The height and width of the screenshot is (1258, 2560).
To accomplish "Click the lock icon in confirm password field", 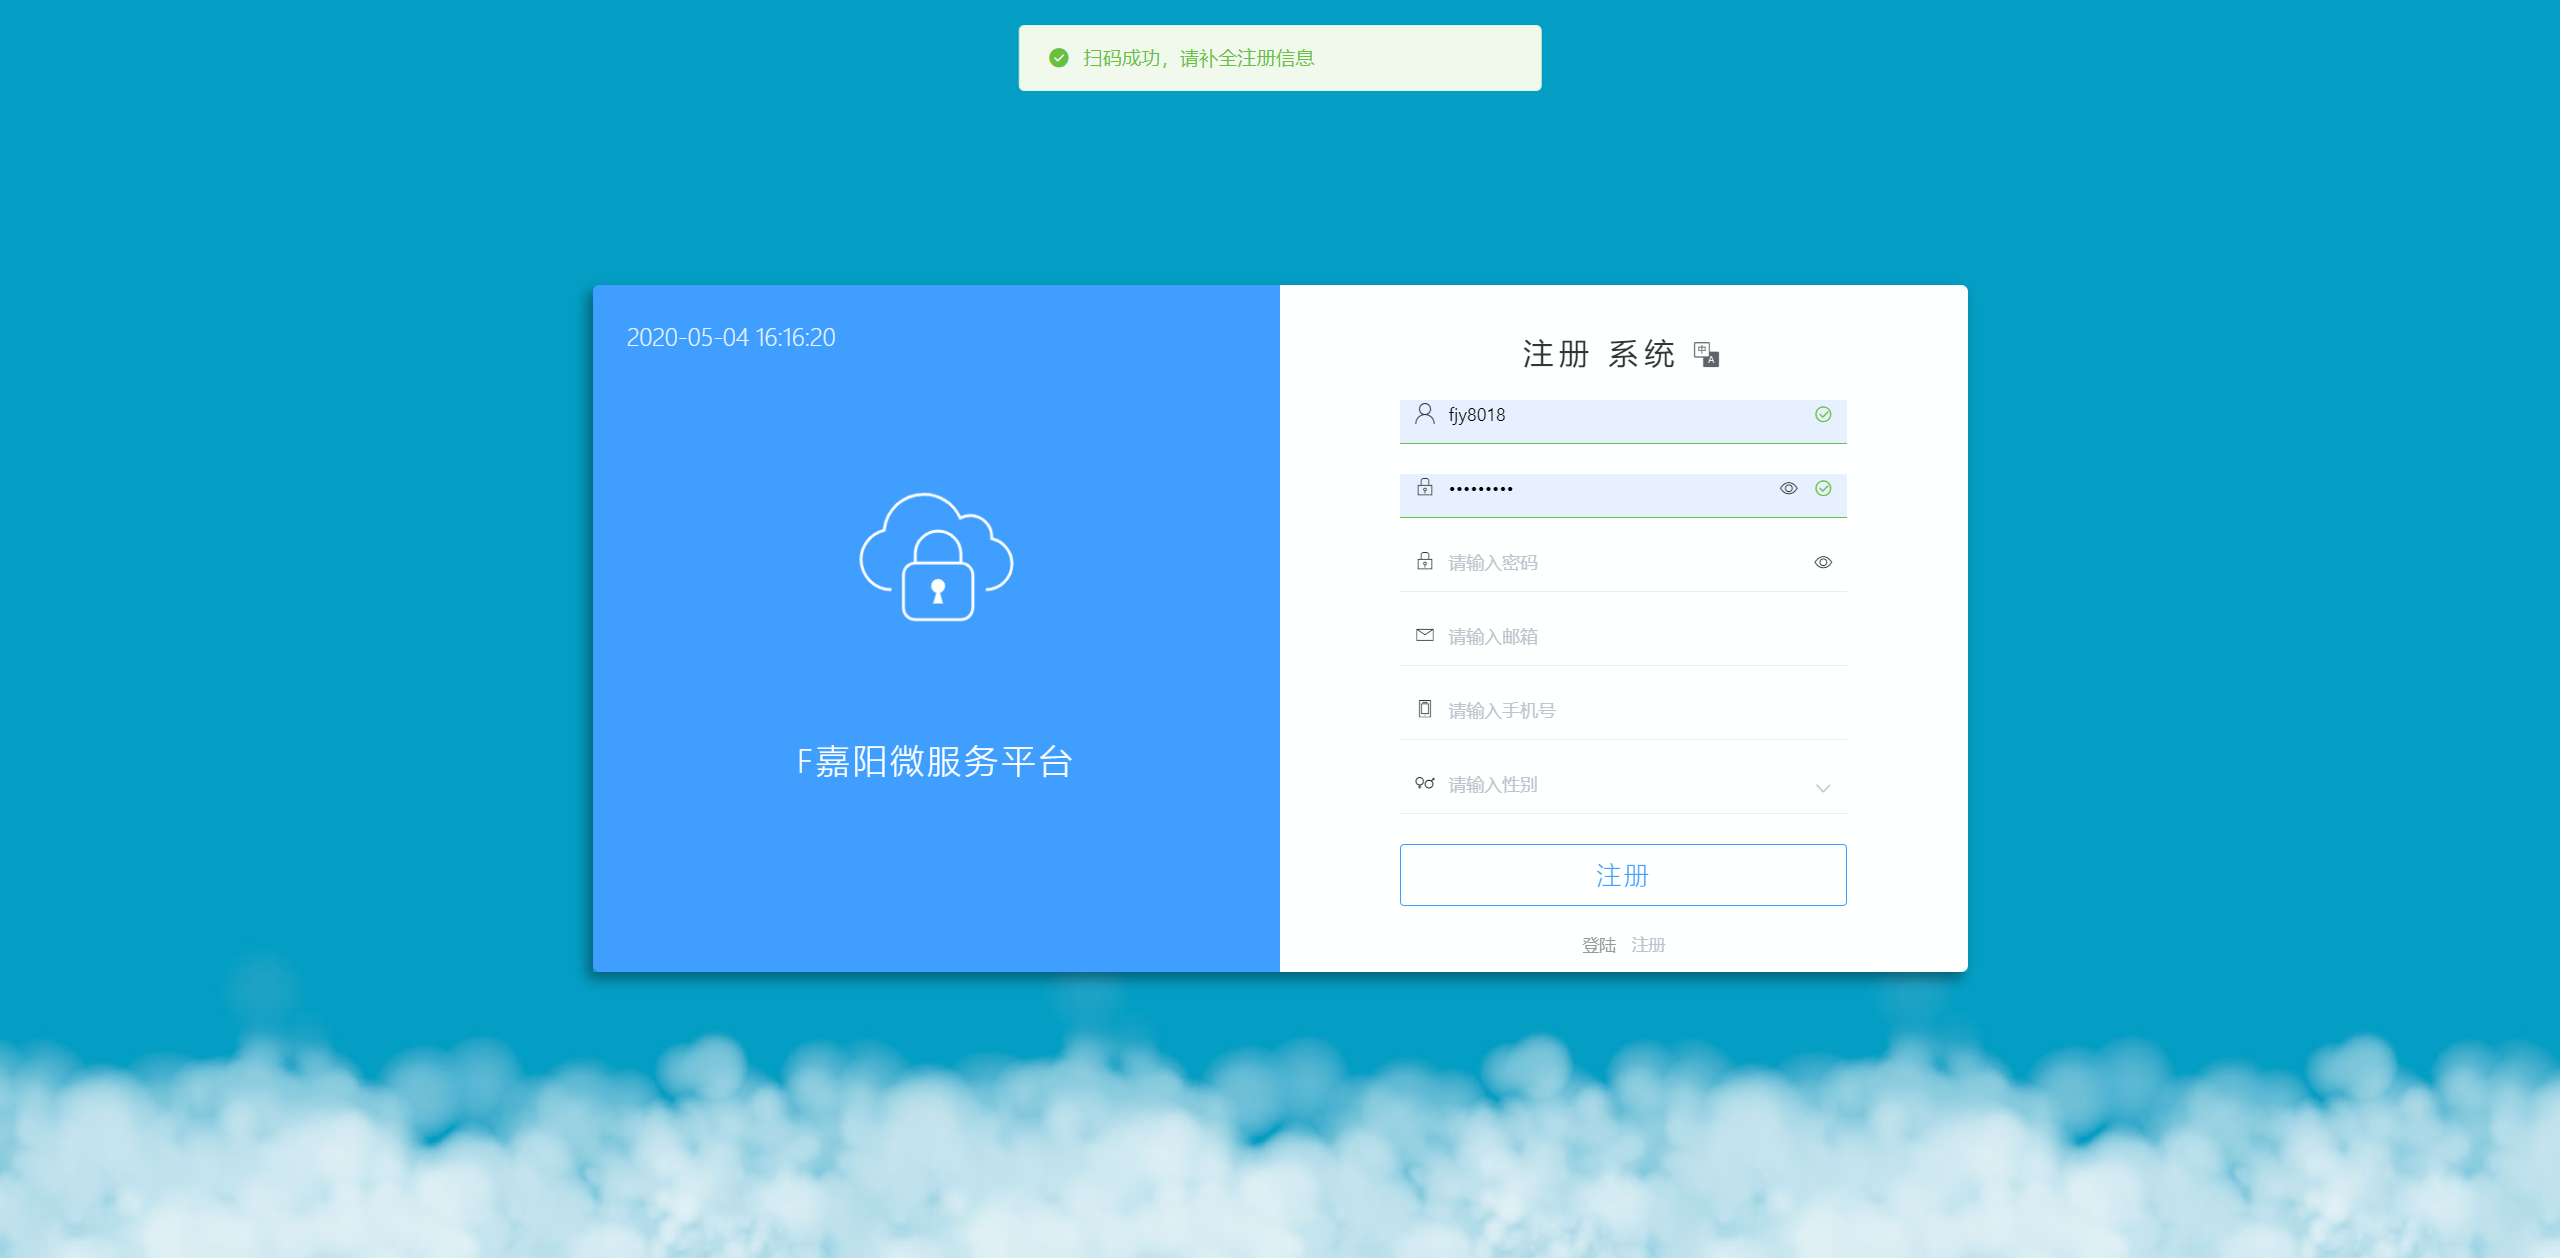I will (1425, 562).
